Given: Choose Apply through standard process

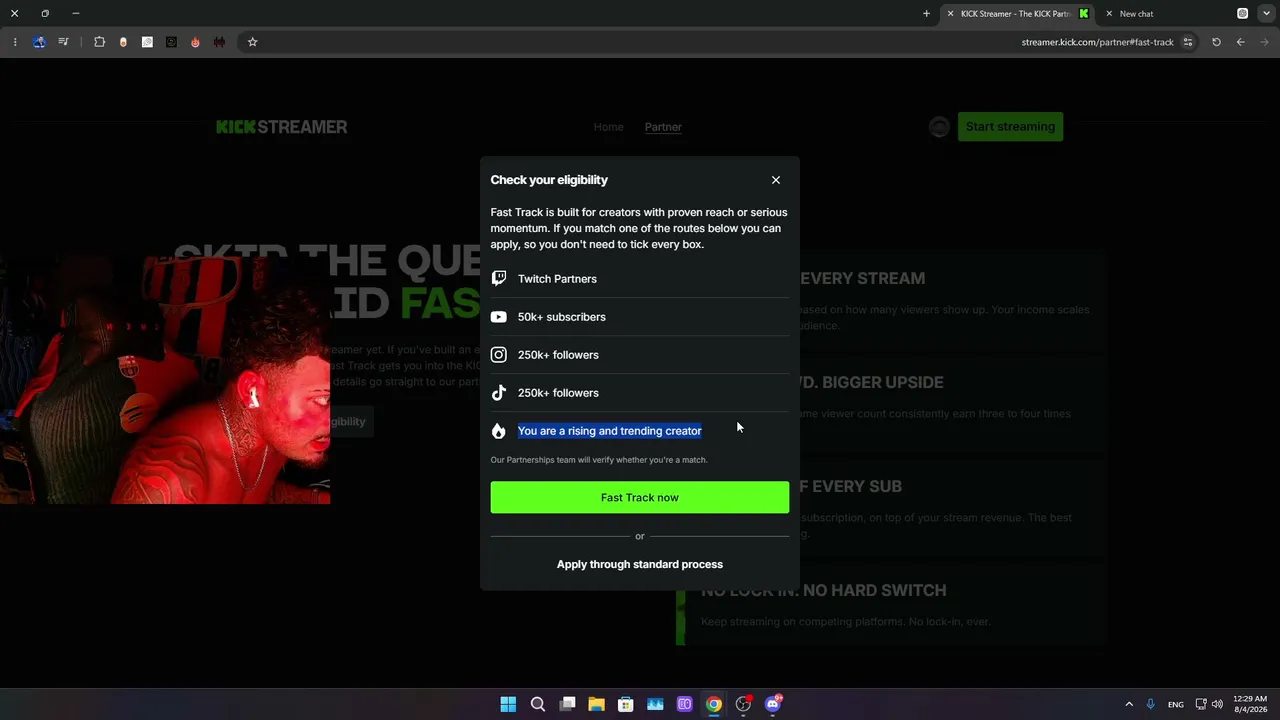Looking at the screenshot, I should [640, 564].
